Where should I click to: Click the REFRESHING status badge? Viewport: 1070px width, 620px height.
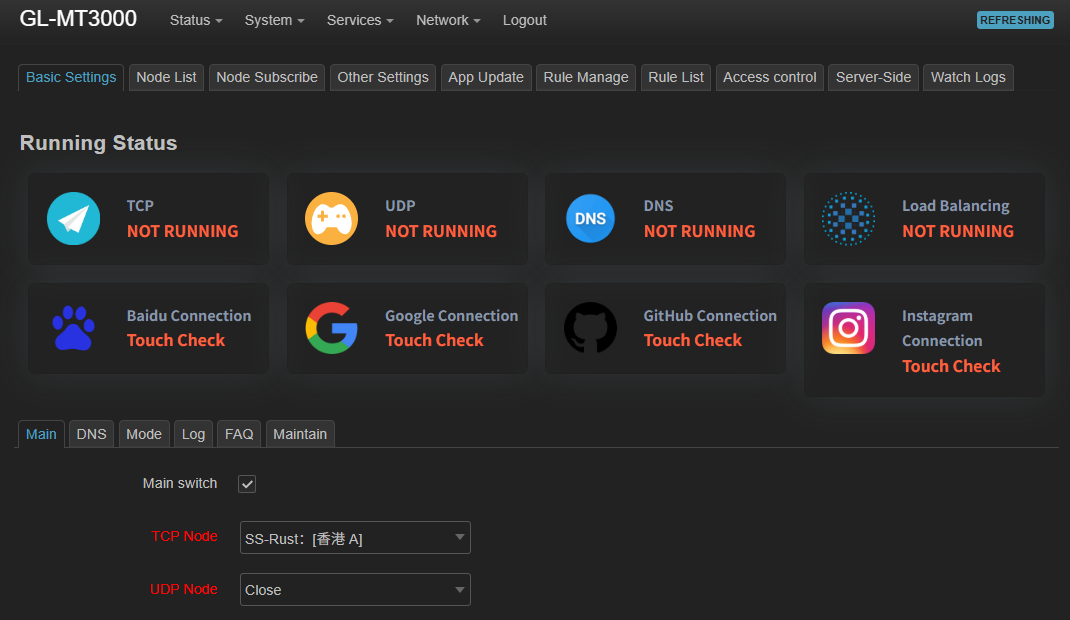1015,20
